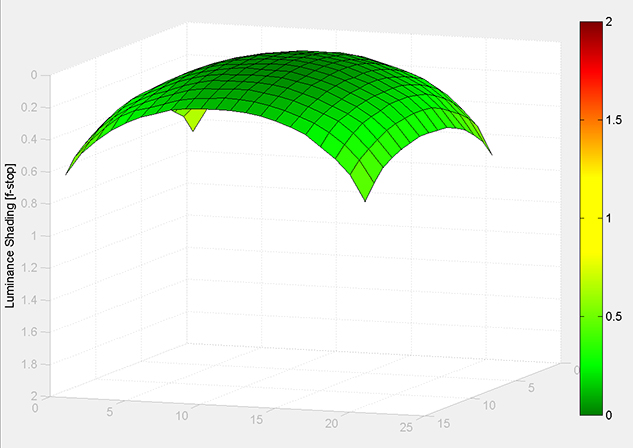
Task: Select the front horizontal axis tick 10
Action: (x=182, y=415)
